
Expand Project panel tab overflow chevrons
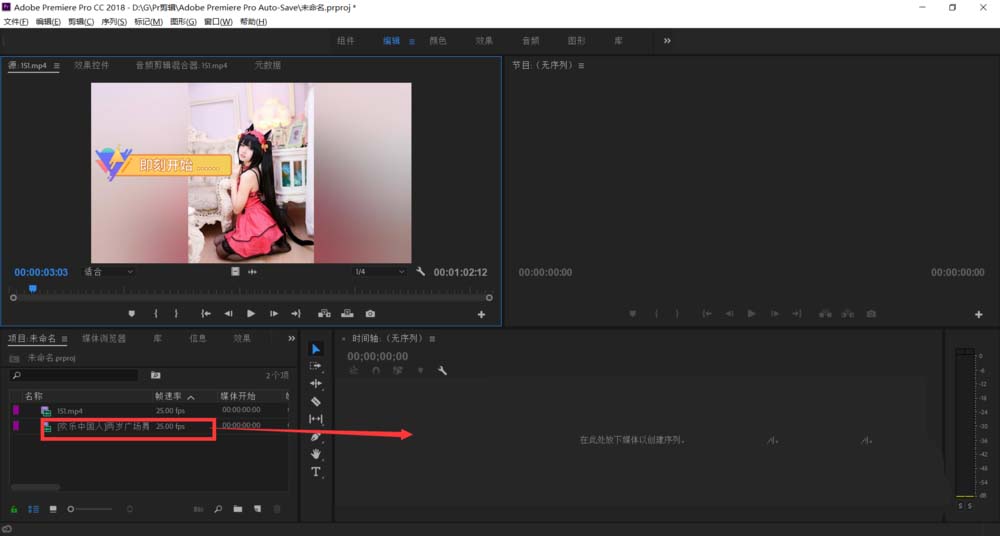point(291,338)
